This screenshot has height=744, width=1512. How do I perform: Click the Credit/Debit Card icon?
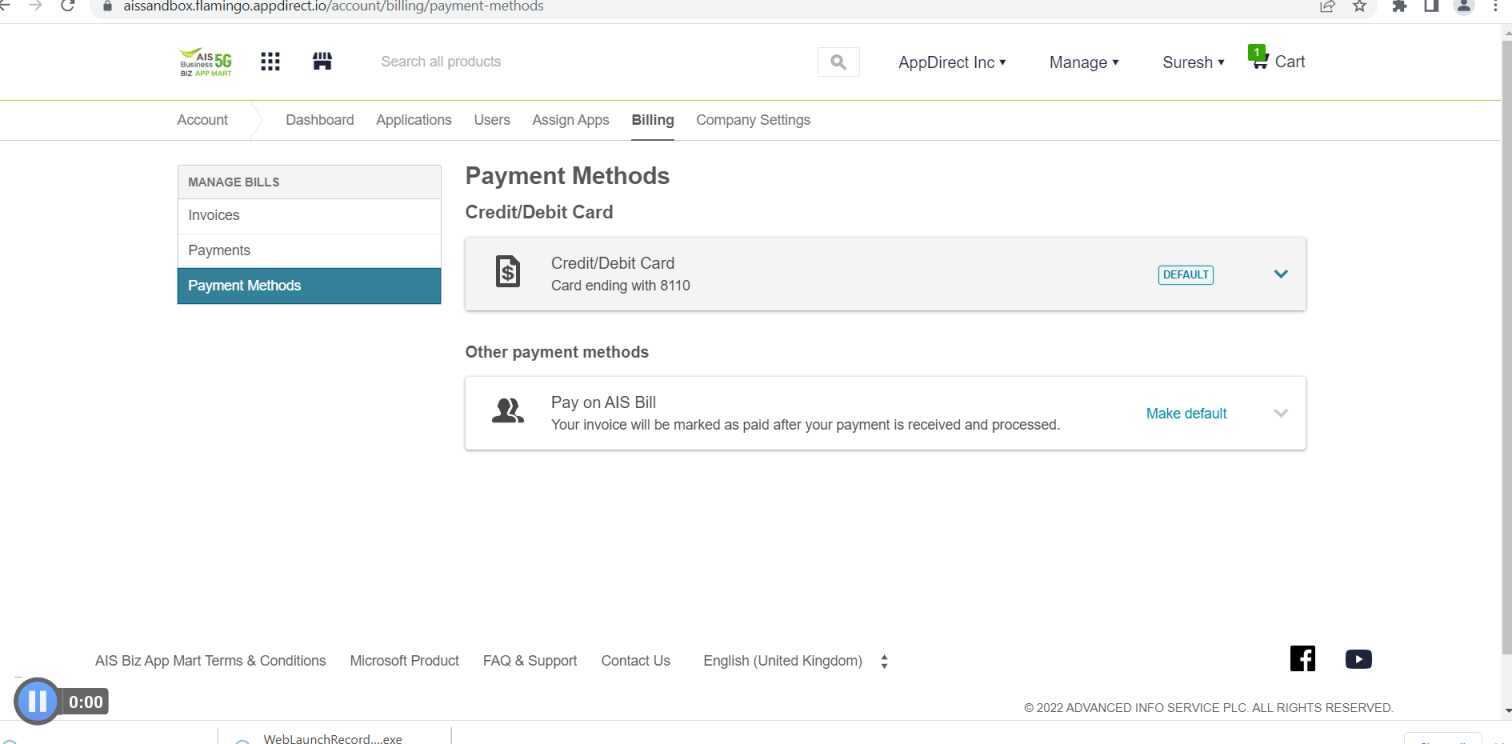507,271
